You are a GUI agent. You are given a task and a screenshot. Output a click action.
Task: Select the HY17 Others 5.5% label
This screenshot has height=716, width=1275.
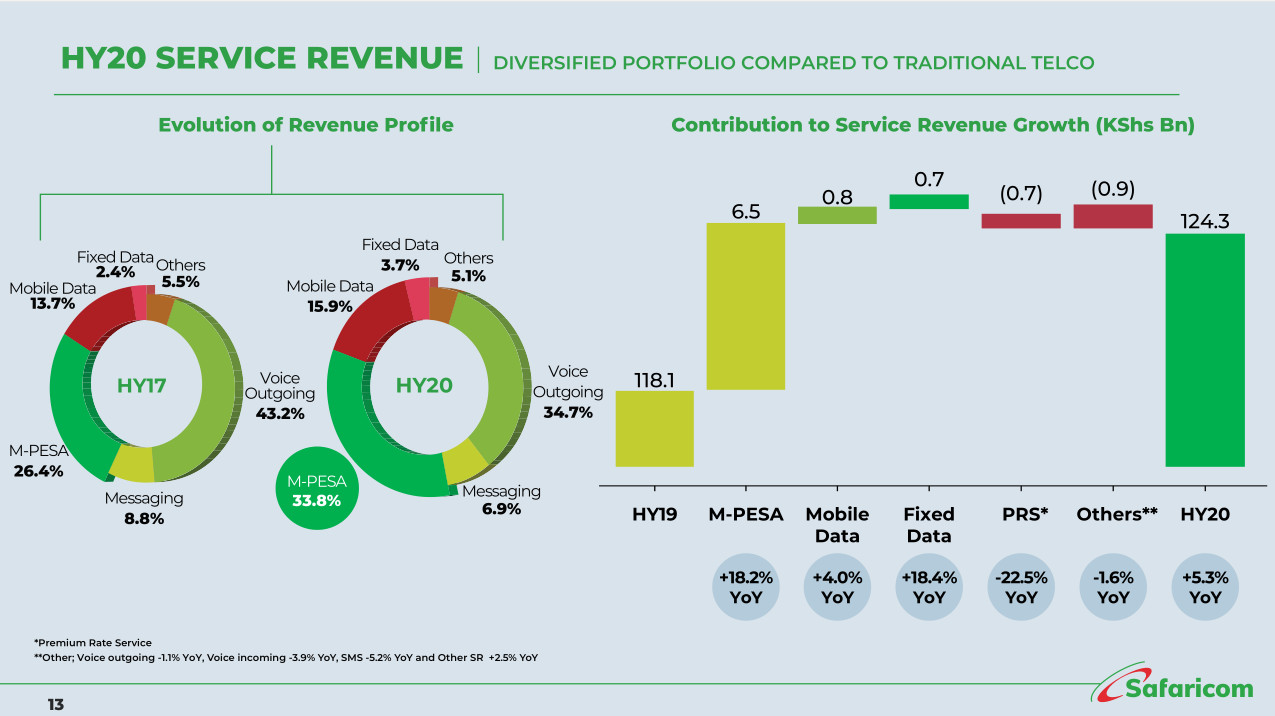(x=181, y=273)
